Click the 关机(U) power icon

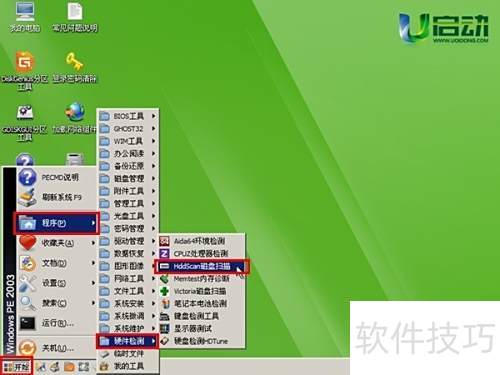pos(27,348)
